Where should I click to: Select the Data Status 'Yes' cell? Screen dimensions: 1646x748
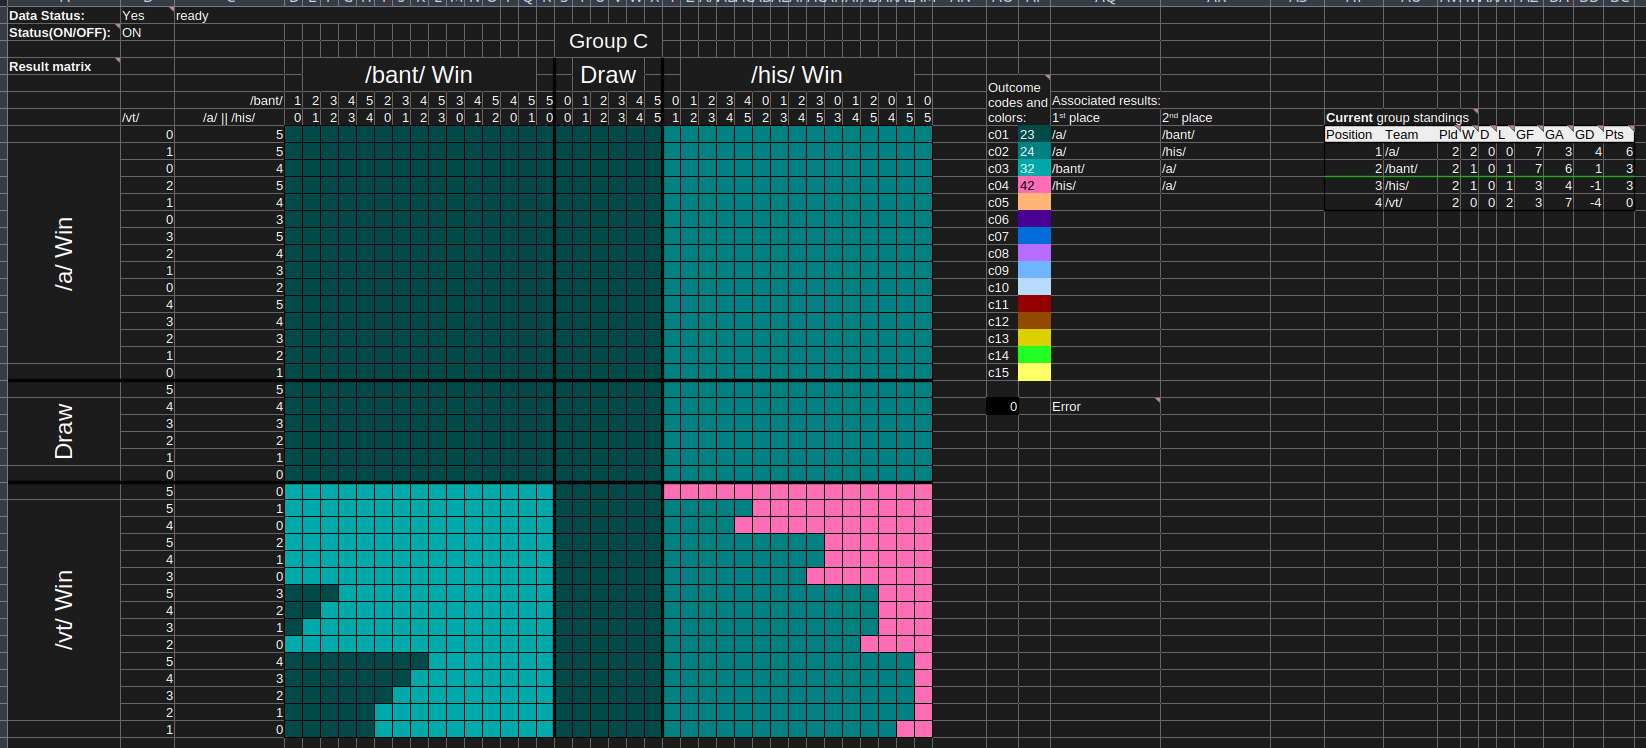[x=147, y=16]
